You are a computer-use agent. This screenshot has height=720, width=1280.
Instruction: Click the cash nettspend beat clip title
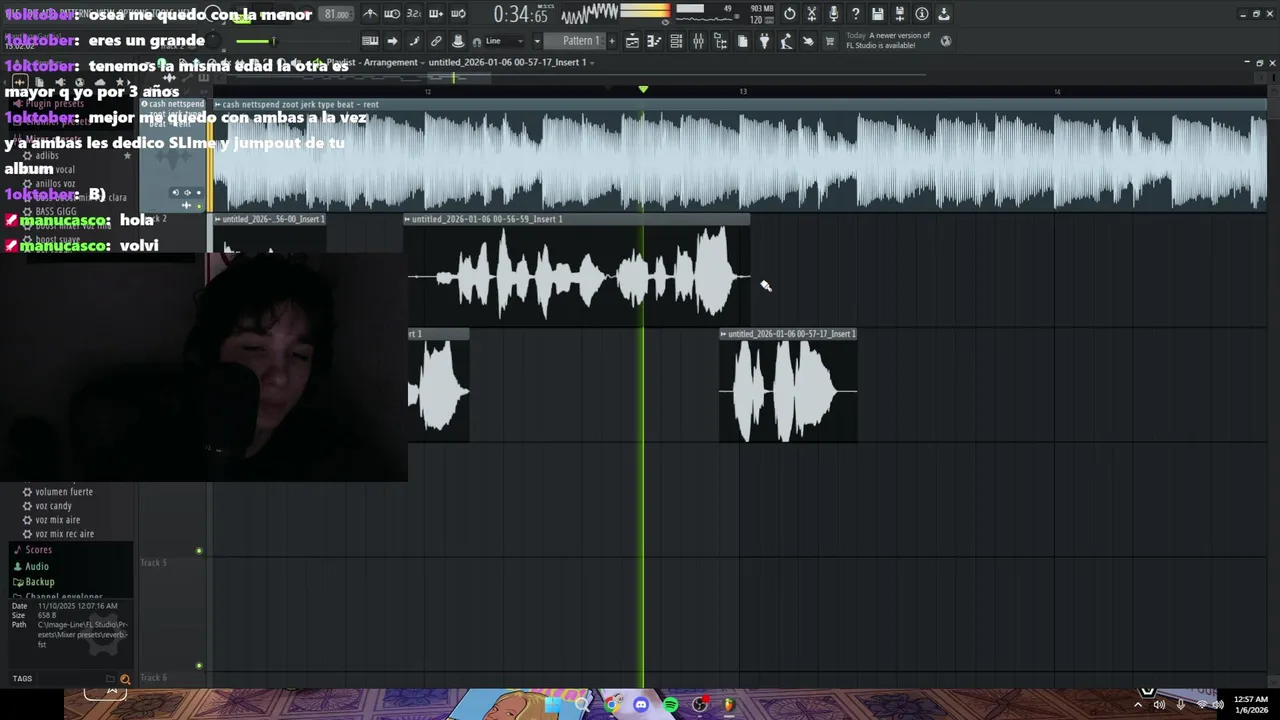(301, 104)
